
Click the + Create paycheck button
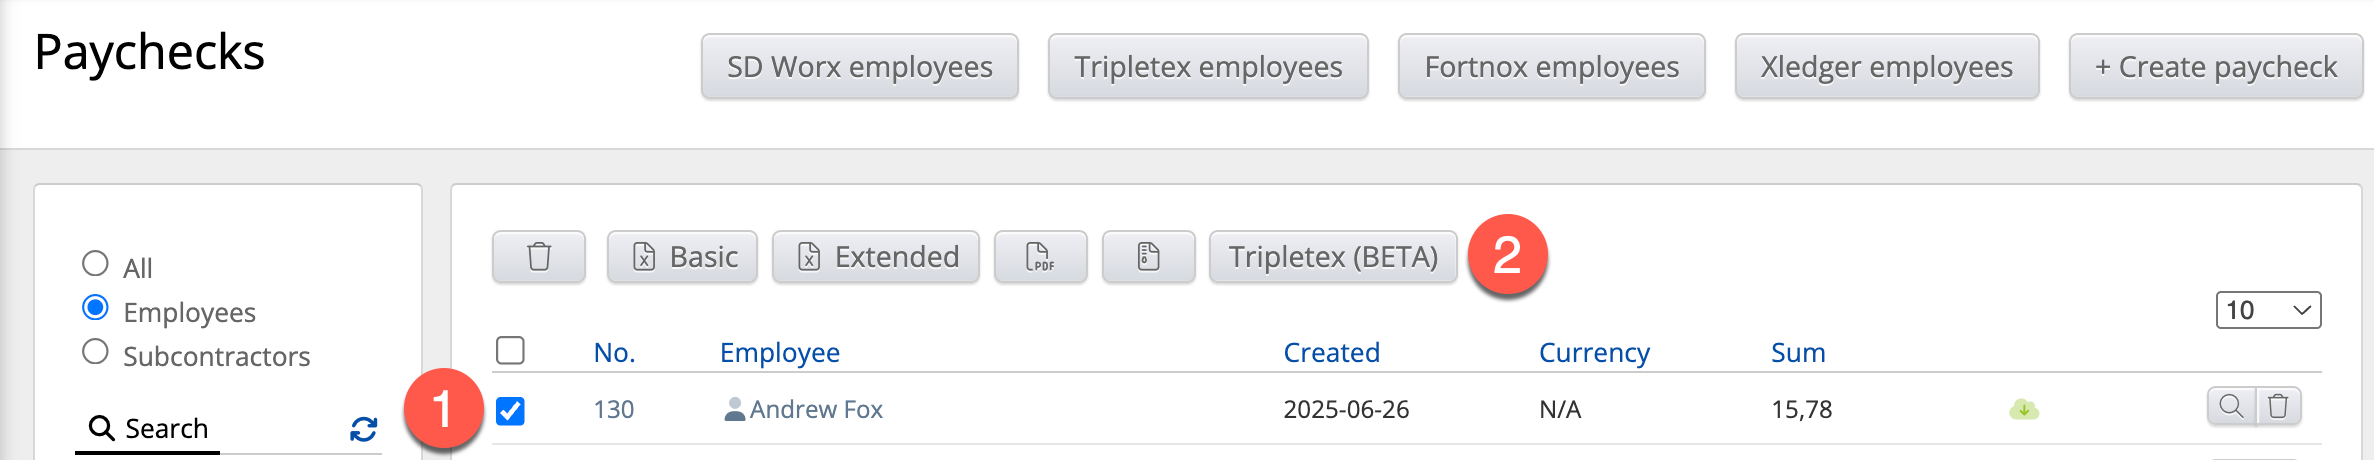click(x=2215, y=67)
